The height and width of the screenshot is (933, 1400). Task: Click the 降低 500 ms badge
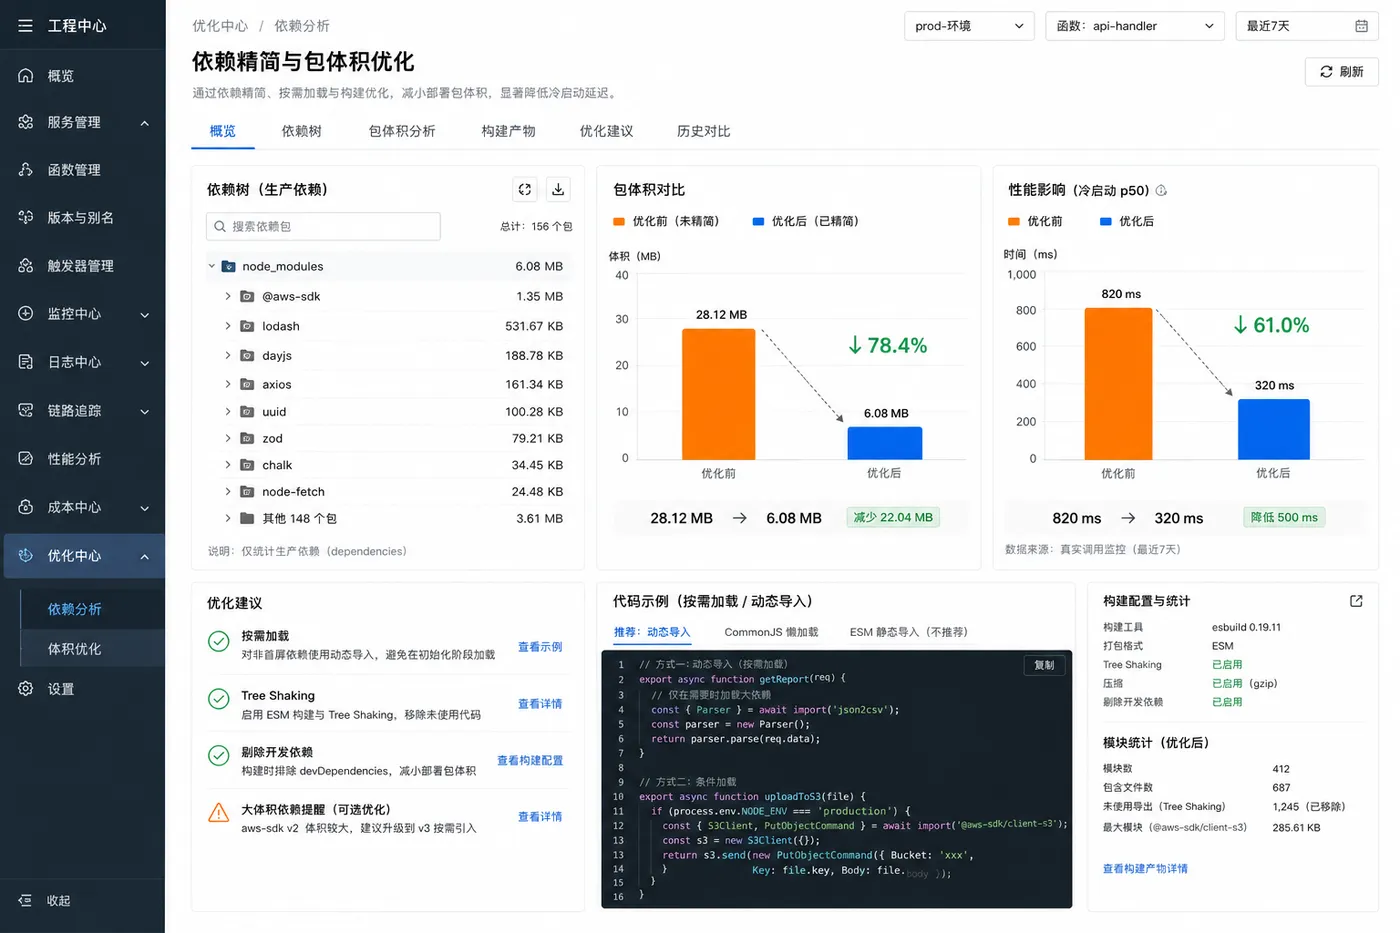pos(1285,518)
